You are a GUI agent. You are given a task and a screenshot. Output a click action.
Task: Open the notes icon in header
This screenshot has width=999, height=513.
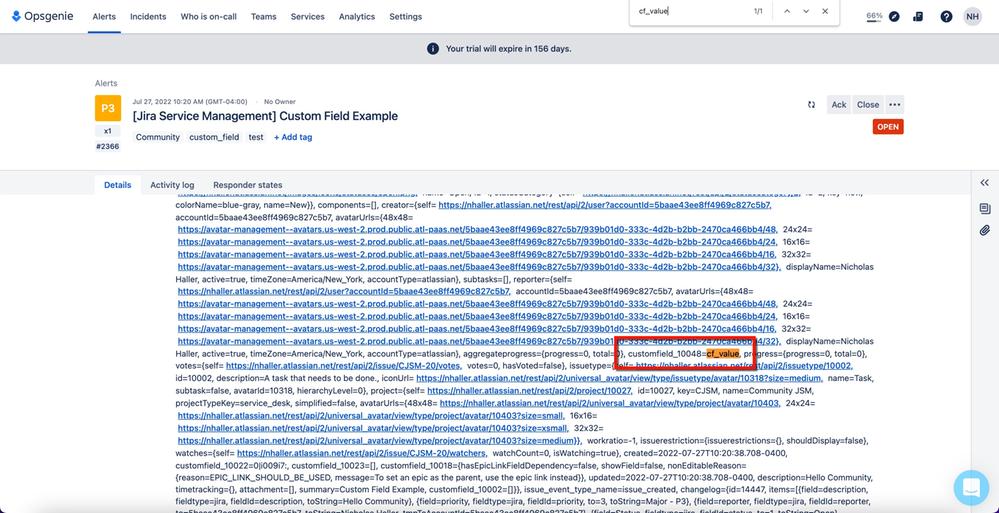point(918,17)
